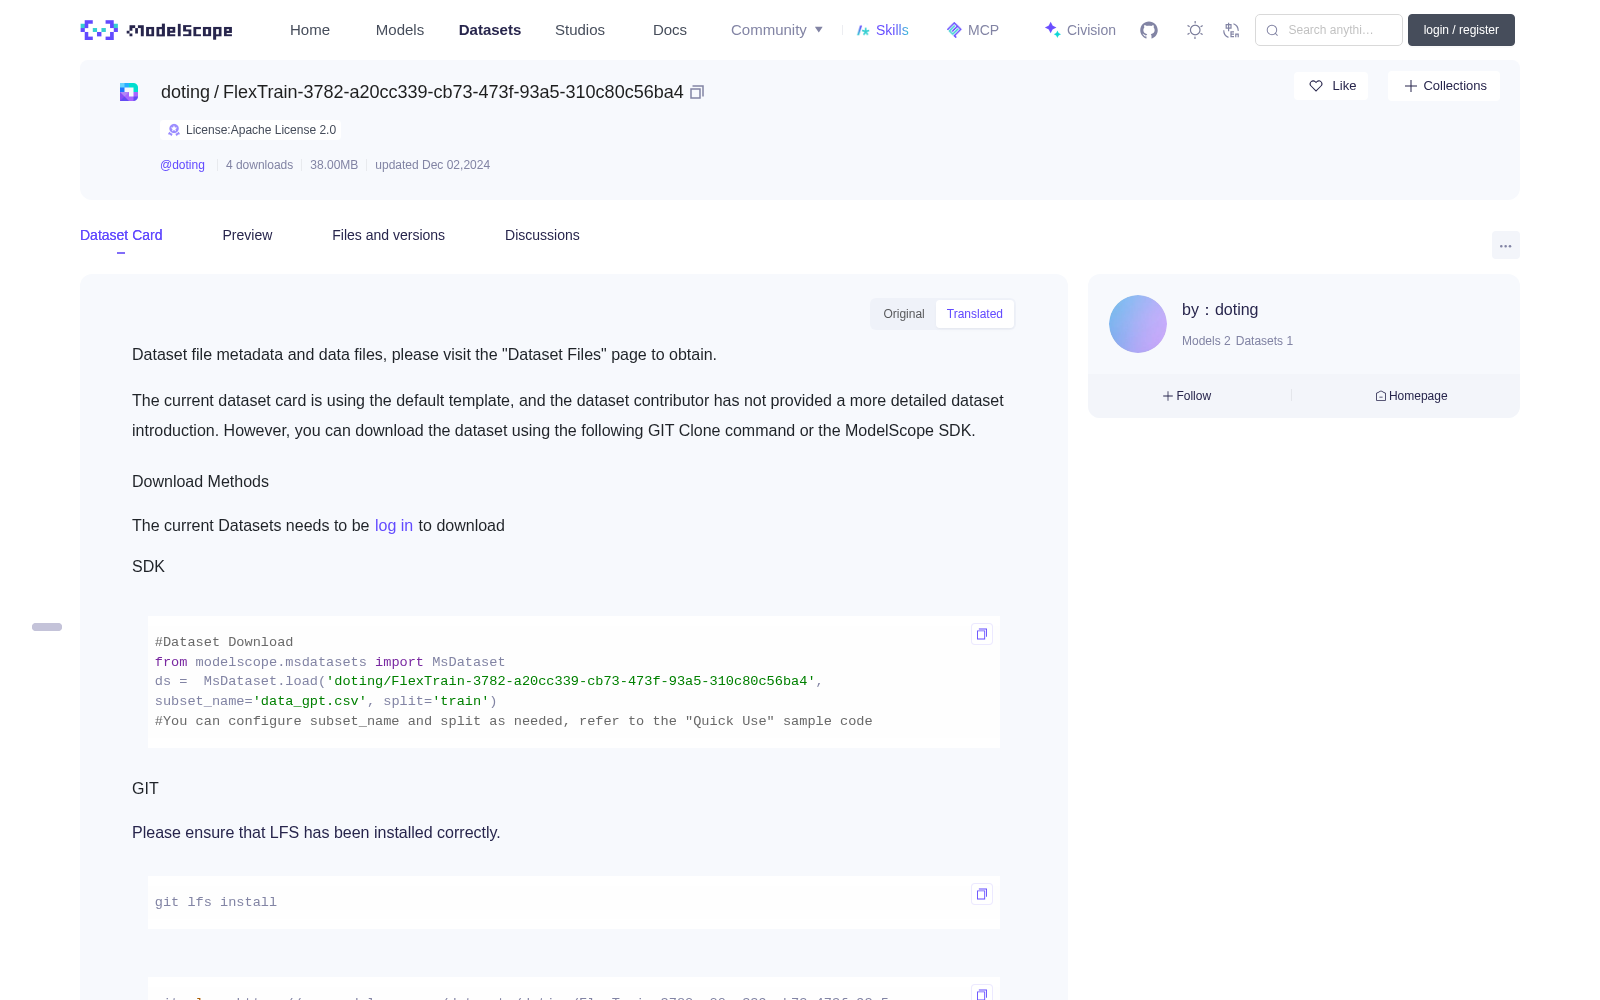The height and width of the screenshot is (1000, 1600).
Task: Click the ModelScope logo
Action: pos(157,30)
